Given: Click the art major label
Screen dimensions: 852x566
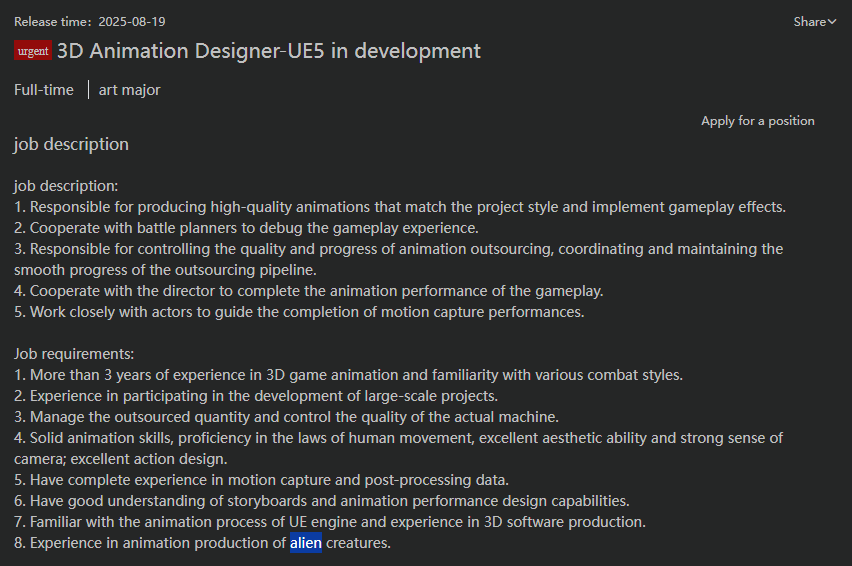Looking at the screenshot, I should click(129, 90).
